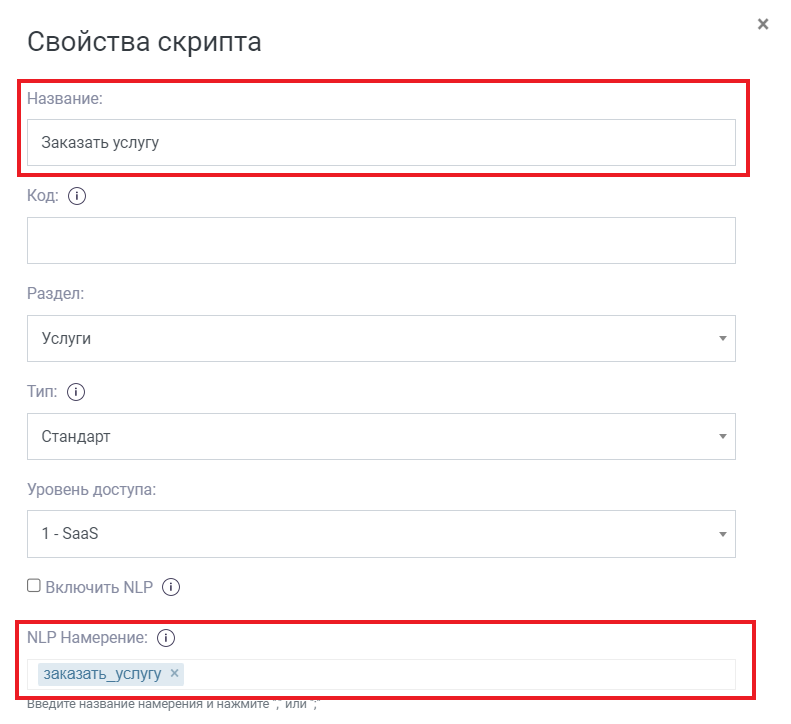Select the заказать_услугу intent tag text
This screenshot has height=724, width=791.
(x=102, y=674)
